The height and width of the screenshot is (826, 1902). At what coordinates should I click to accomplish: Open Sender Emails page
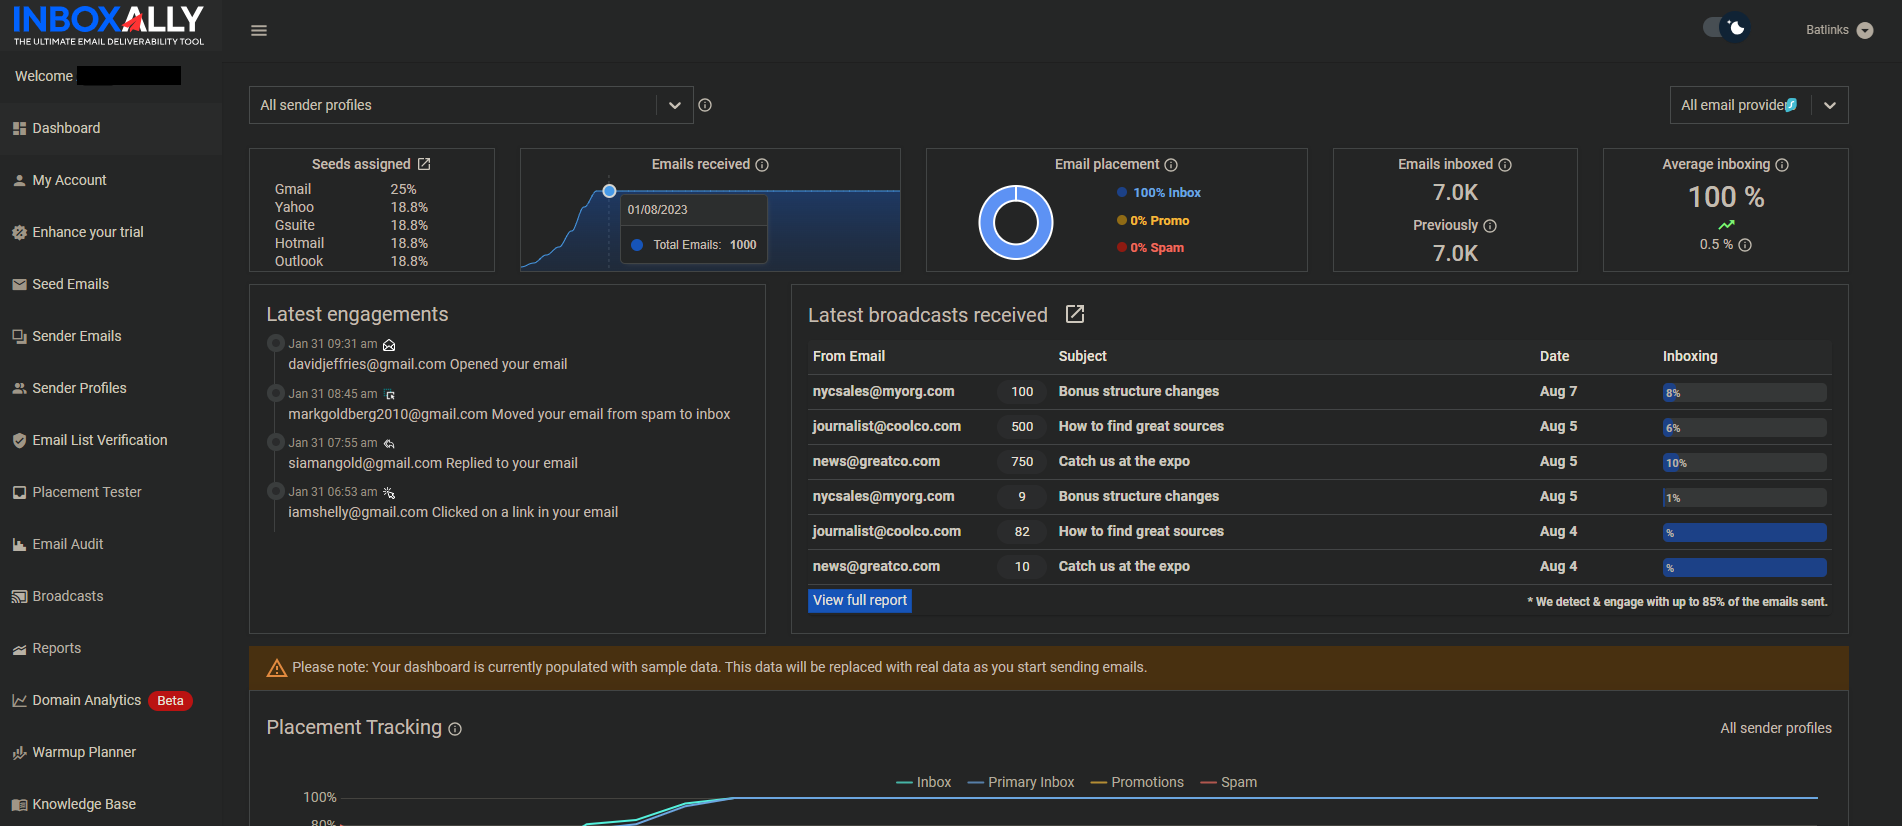[111, 336]
